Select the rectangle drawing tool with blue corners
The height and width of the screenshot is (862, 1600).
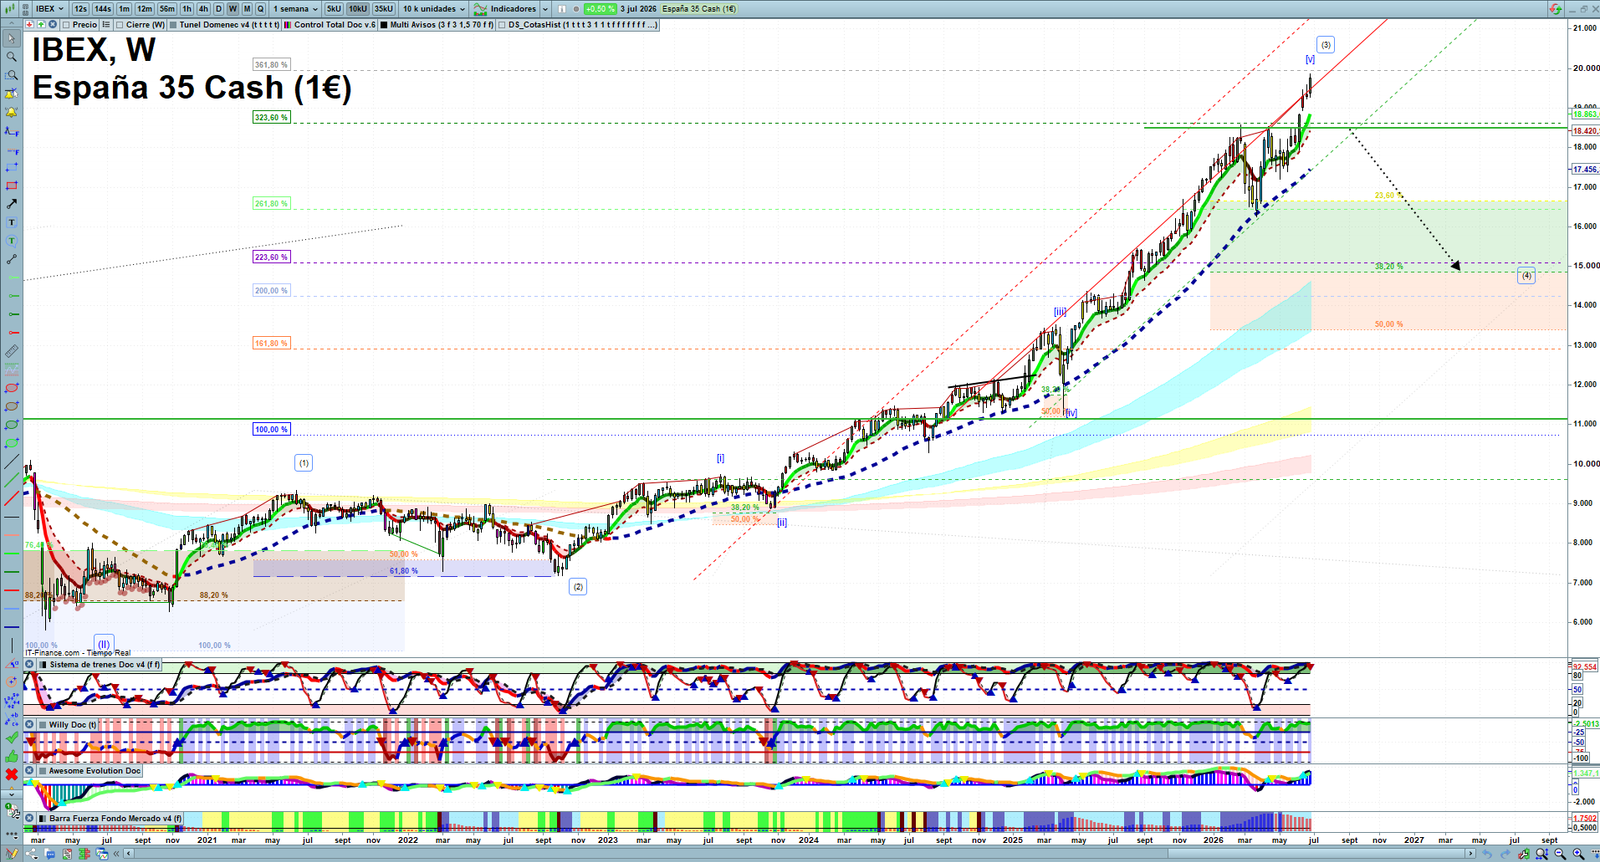(x=11, y=167)
